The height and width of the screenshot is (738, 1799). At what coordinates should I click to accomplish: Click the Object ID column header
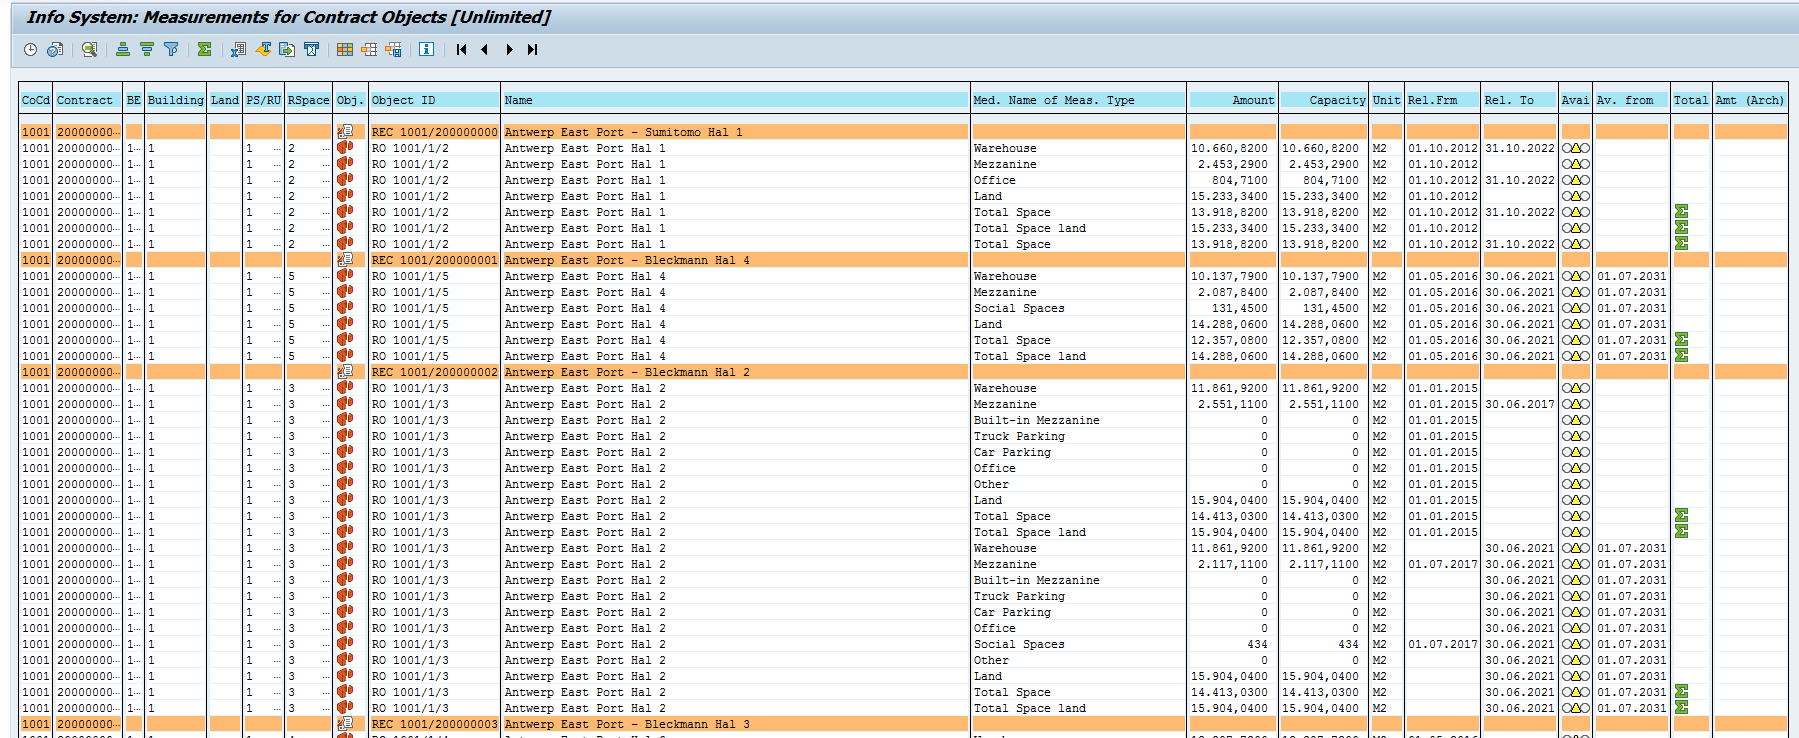click(x=434, y=100)
